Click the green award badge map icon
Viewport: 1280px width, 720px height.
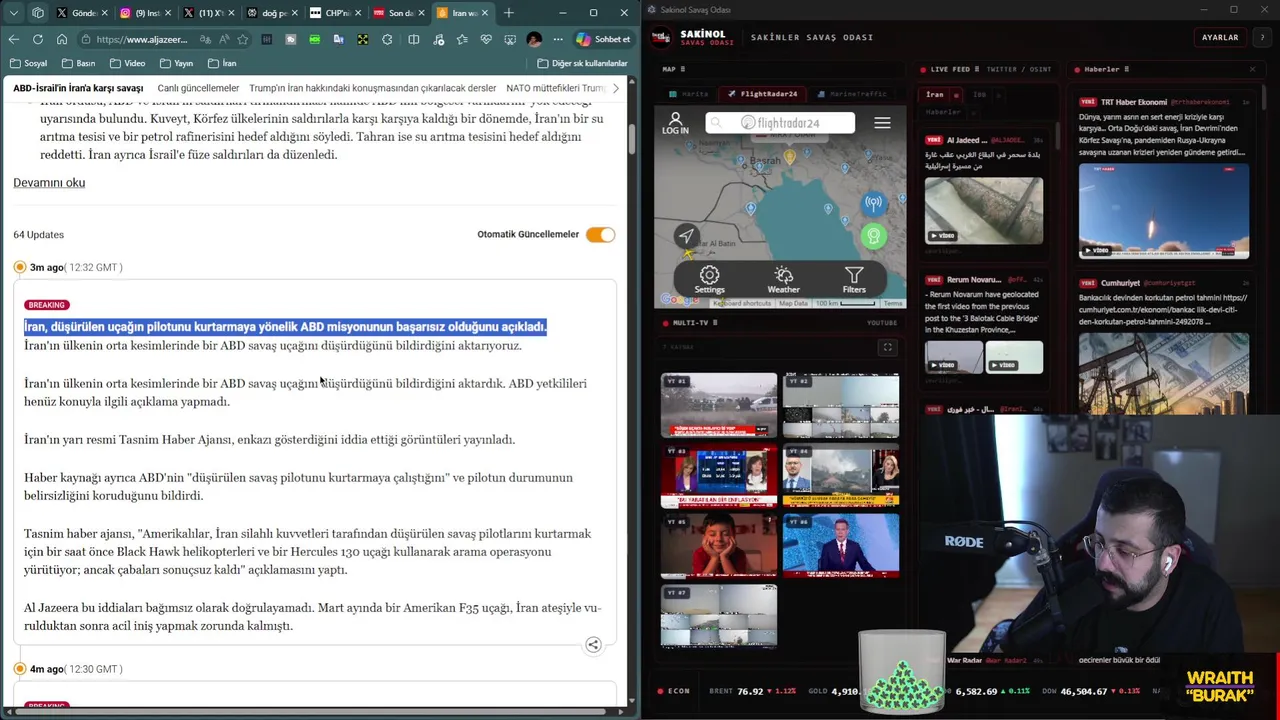(x=874, y=236)
